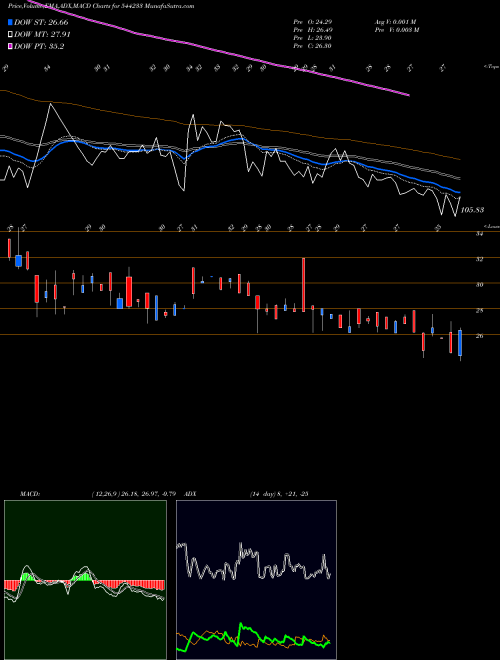Click the 'Pre V: 0.003 M' value

[397, 30]
